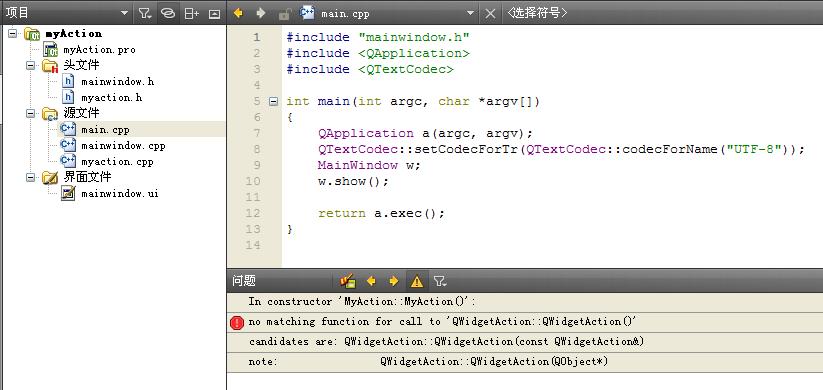Click the myAction.pro Qt file icon
Image resolution: width=823 pixels, height=390 pixels.
(50, 49)
